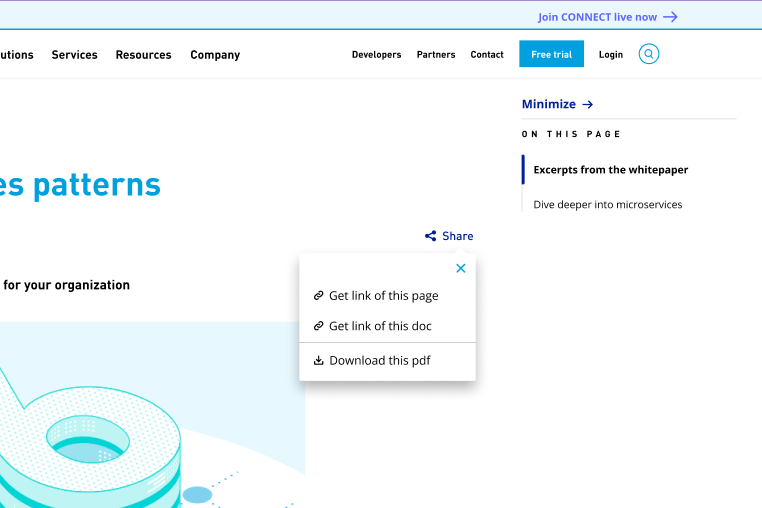Choose 'Download this pdf' option
Viewport: 762px width, 508px height.
tap(380, 360)
